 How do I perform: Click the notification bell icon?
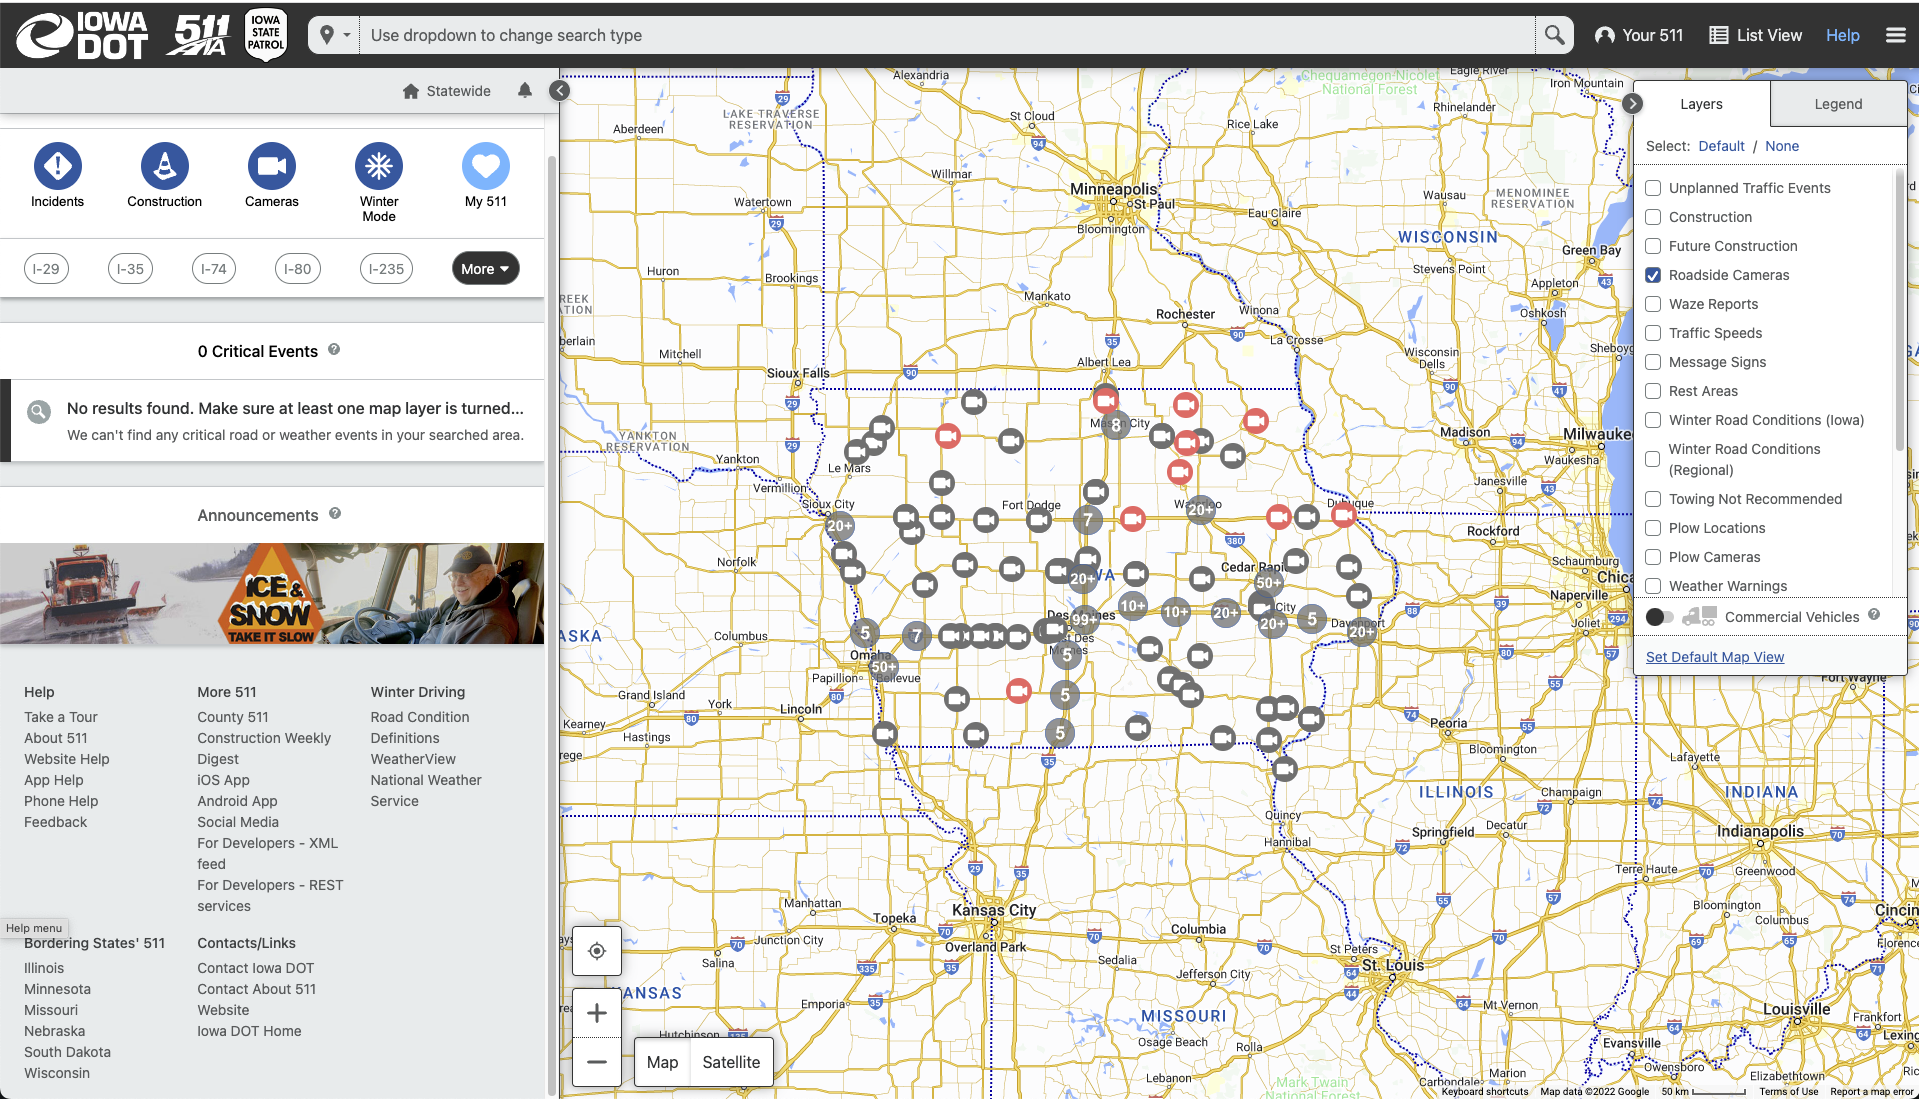(x=525, y=90)
